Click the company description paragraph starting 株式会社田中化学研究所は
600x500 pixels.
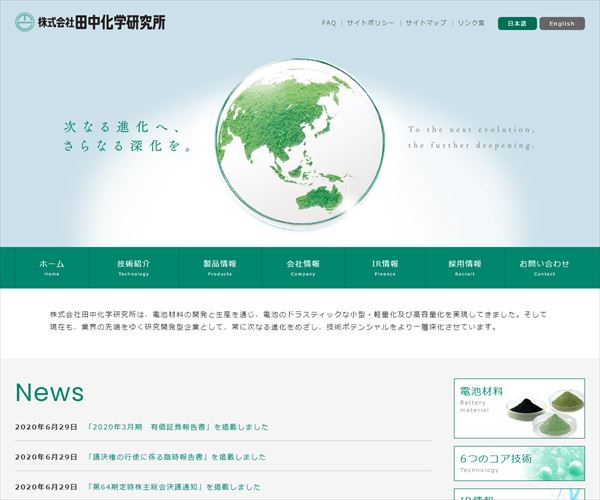(x=298, y=321)
